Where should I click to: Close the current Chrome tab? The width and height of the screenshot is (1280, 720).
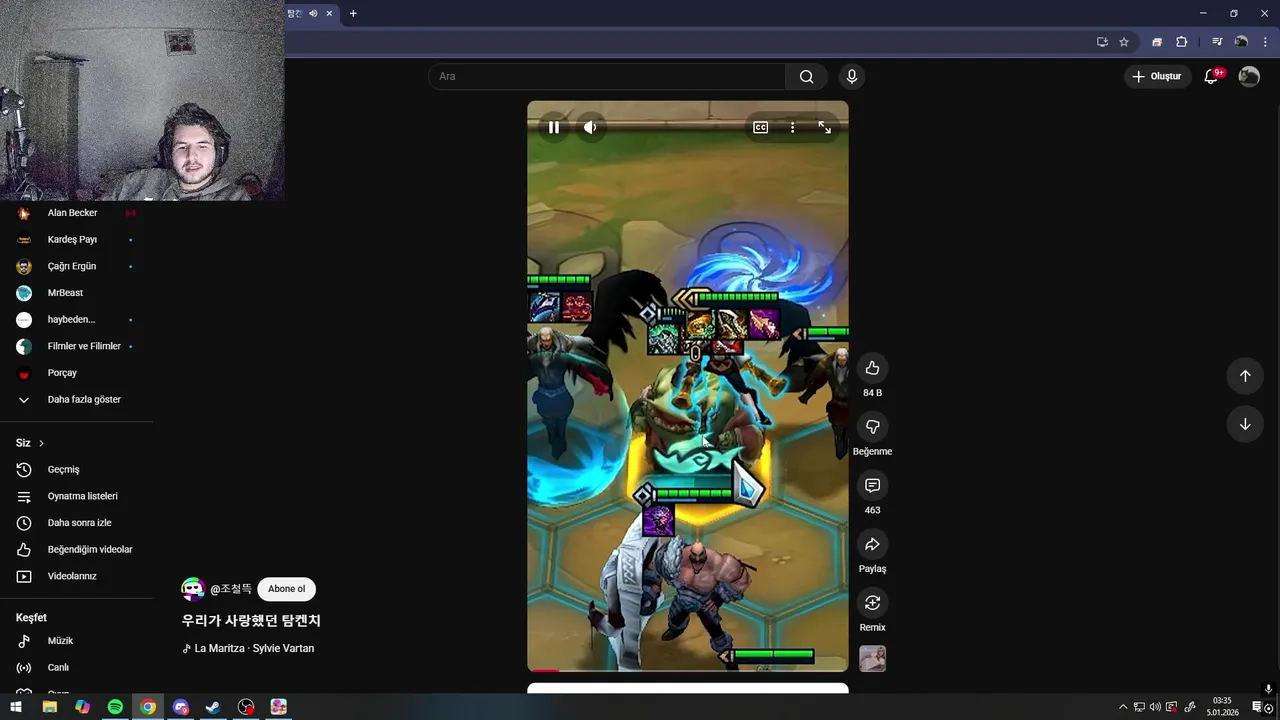coord(329,13)
